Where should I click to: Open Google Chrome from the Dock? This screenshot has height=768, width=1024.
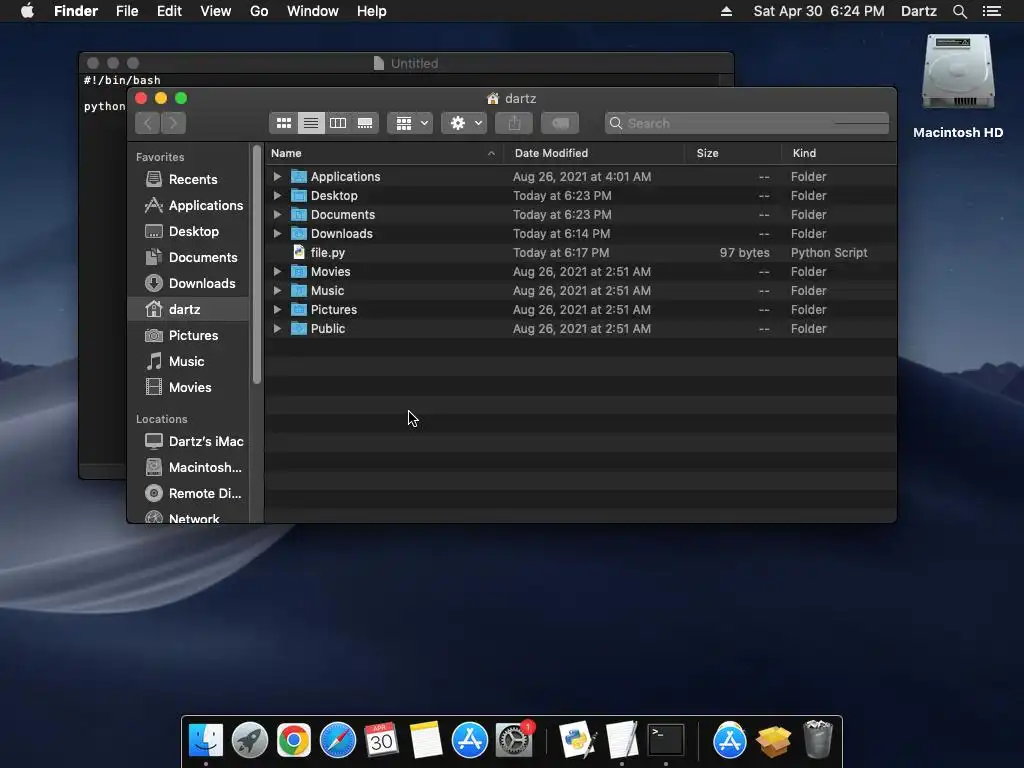294,740
